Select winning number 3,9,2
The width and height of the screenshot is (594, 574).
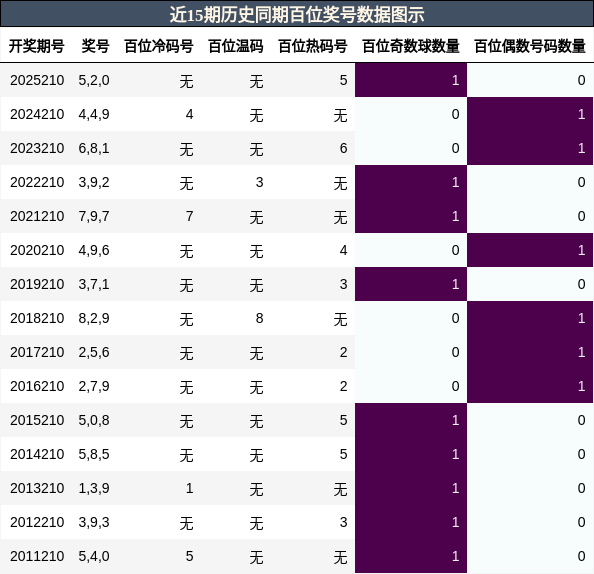coord(94,182)
